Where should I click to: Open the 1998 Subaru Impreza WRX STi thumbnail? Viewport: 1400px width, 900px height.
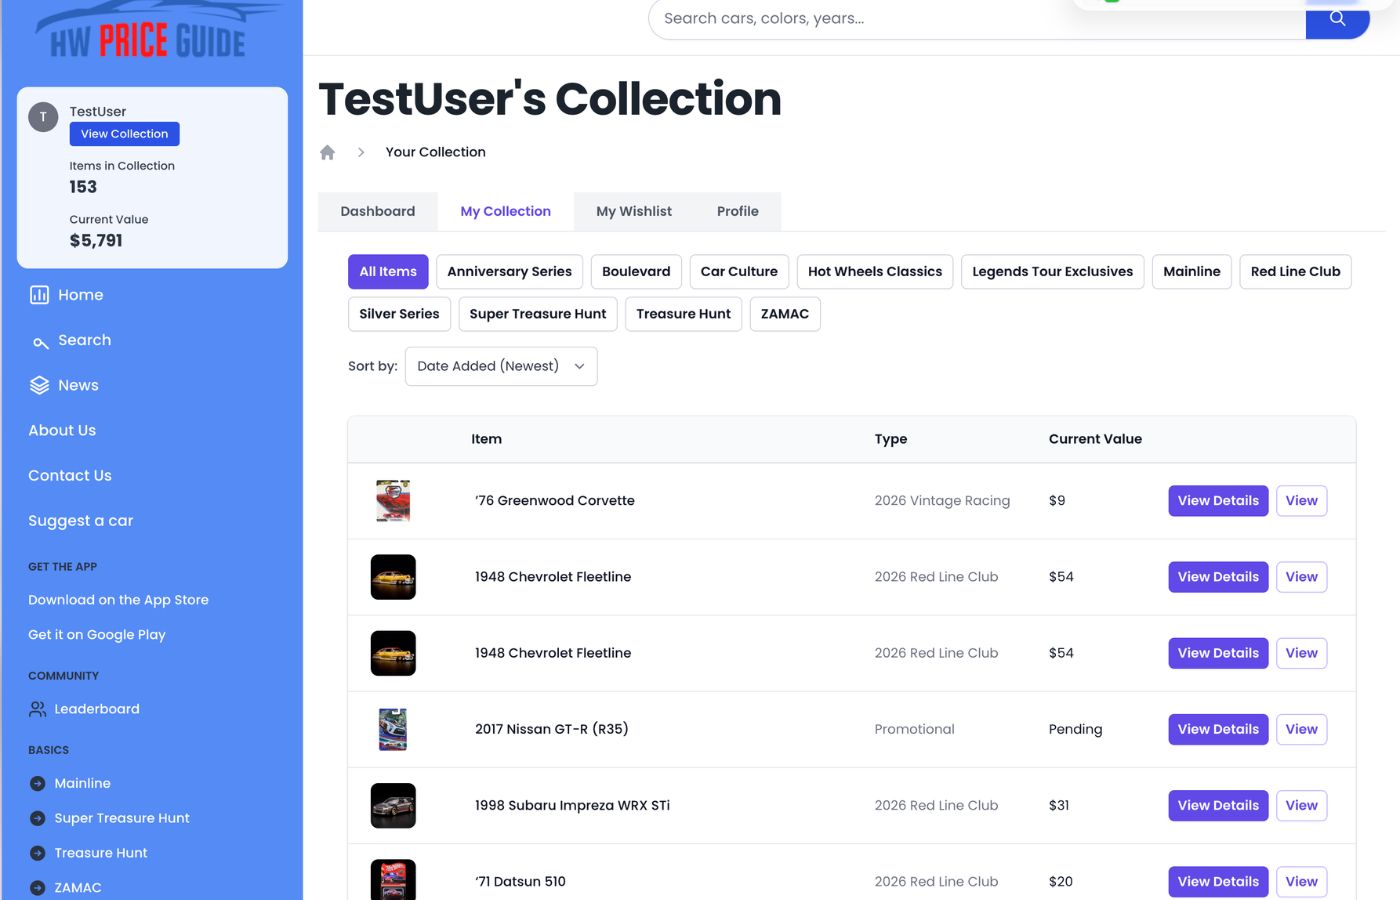tap(393, 806)
